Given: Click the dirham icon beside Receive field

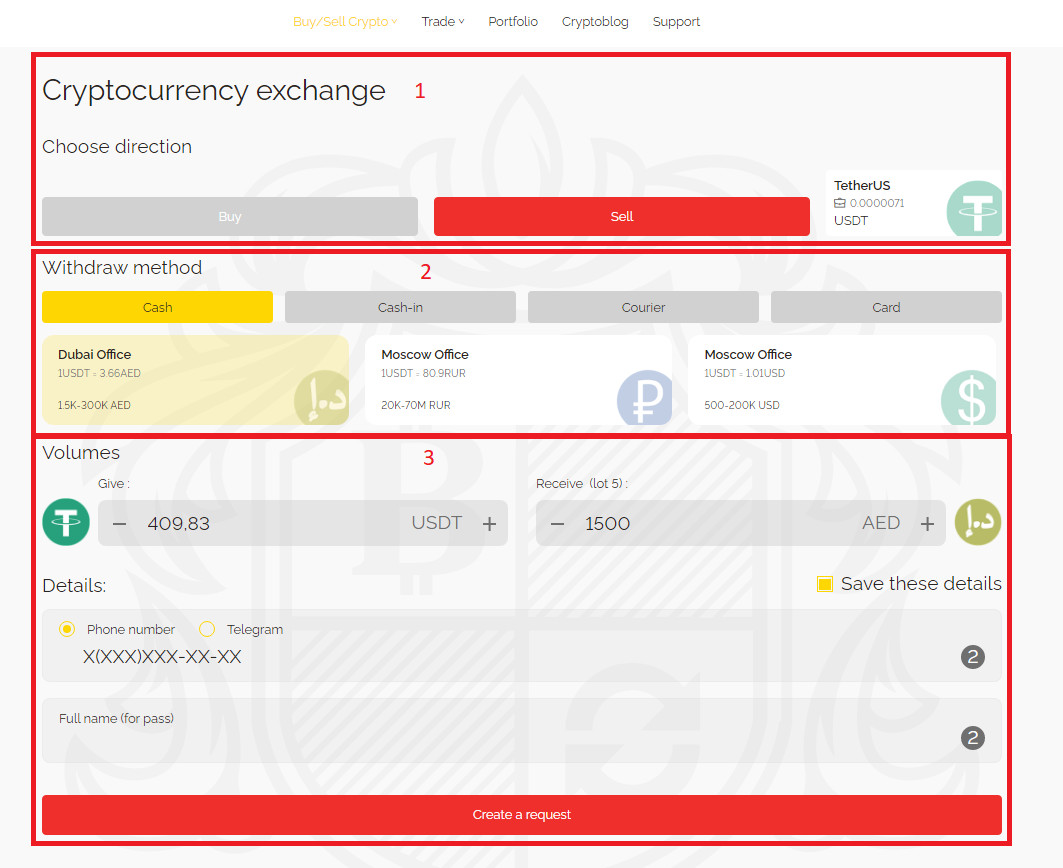Looking at the screenshot, I should [x=977, y=523].
